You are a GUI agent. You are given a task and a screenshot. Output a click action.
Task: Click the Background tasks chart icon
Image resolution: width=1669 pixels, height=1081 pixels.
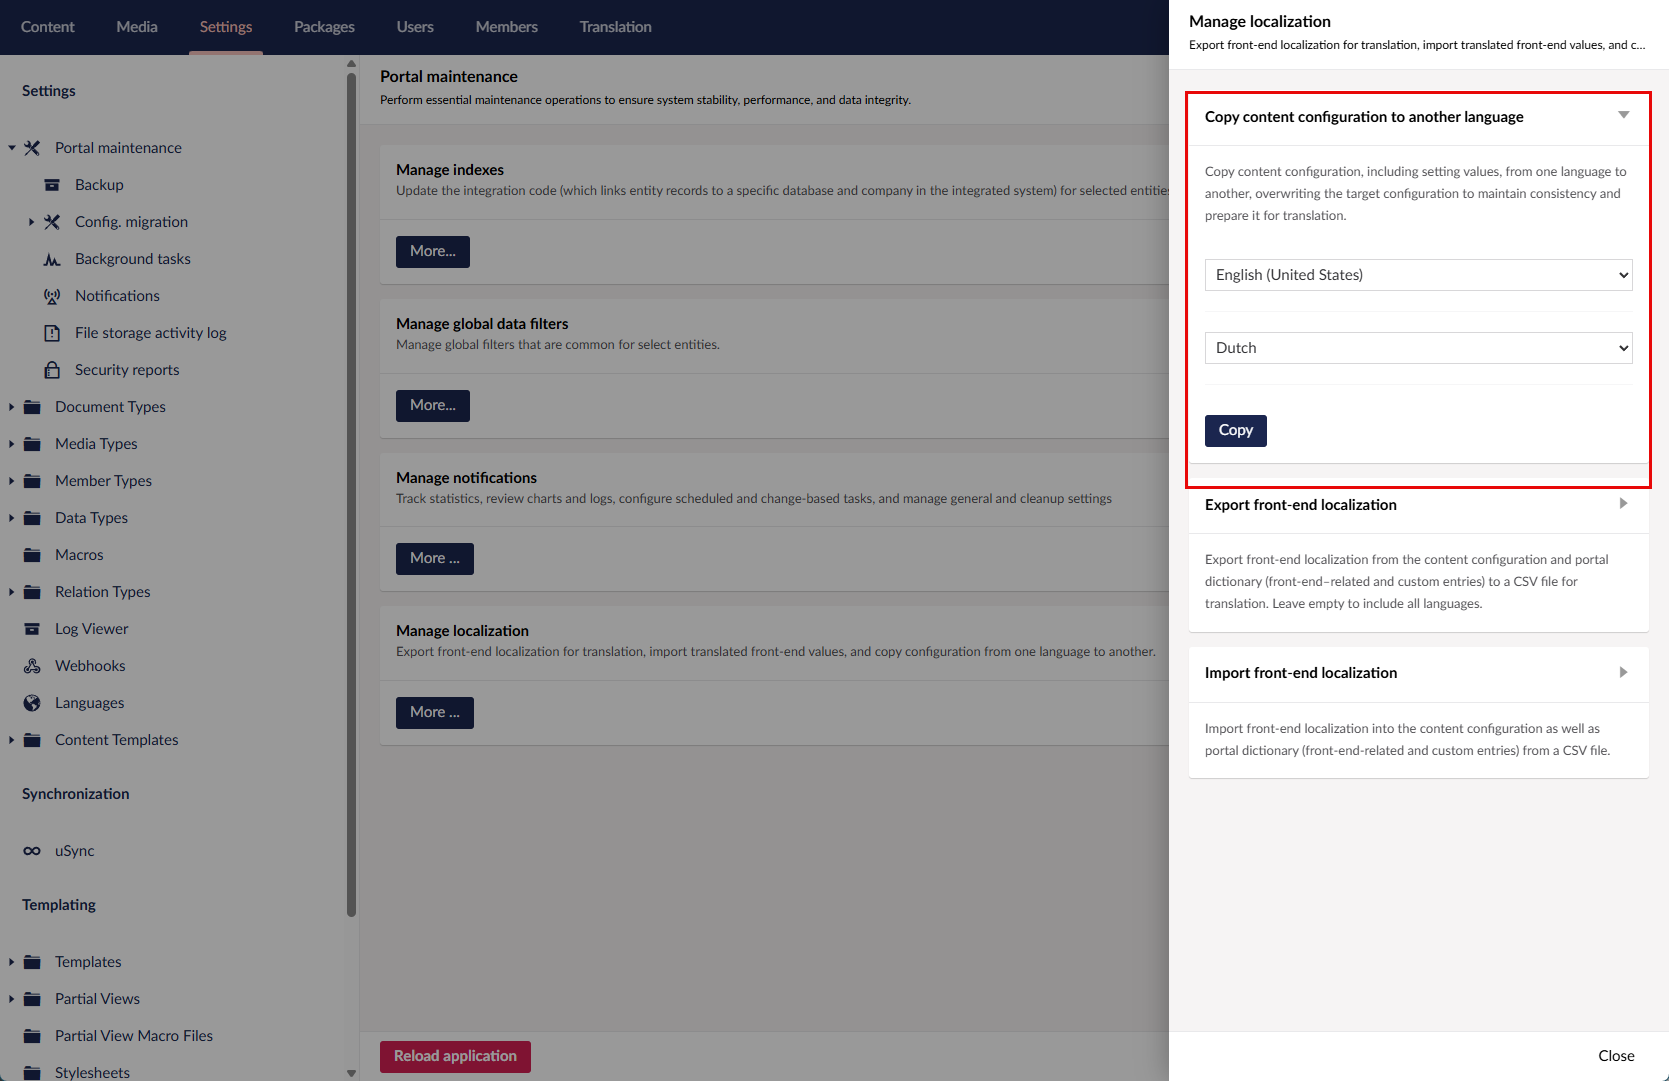[52, 259]
